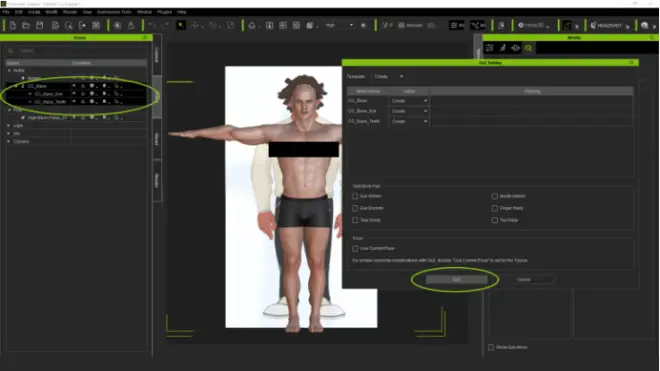
Task: Open the Headshot plugin toolbar button
Action: click(x=609, y=26)
